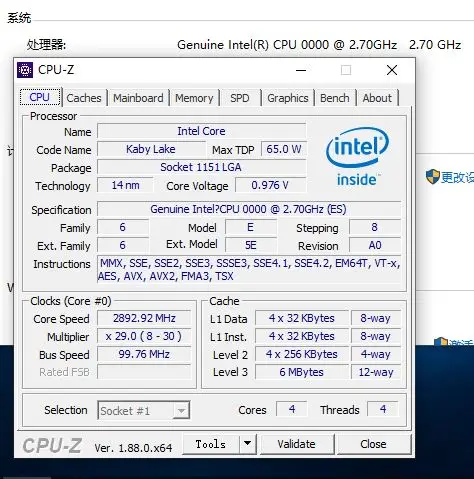Click the version text Ver. 1.88.0.x64
The height and width of the screenshot is (479, 474).
(x=133, y=448)
